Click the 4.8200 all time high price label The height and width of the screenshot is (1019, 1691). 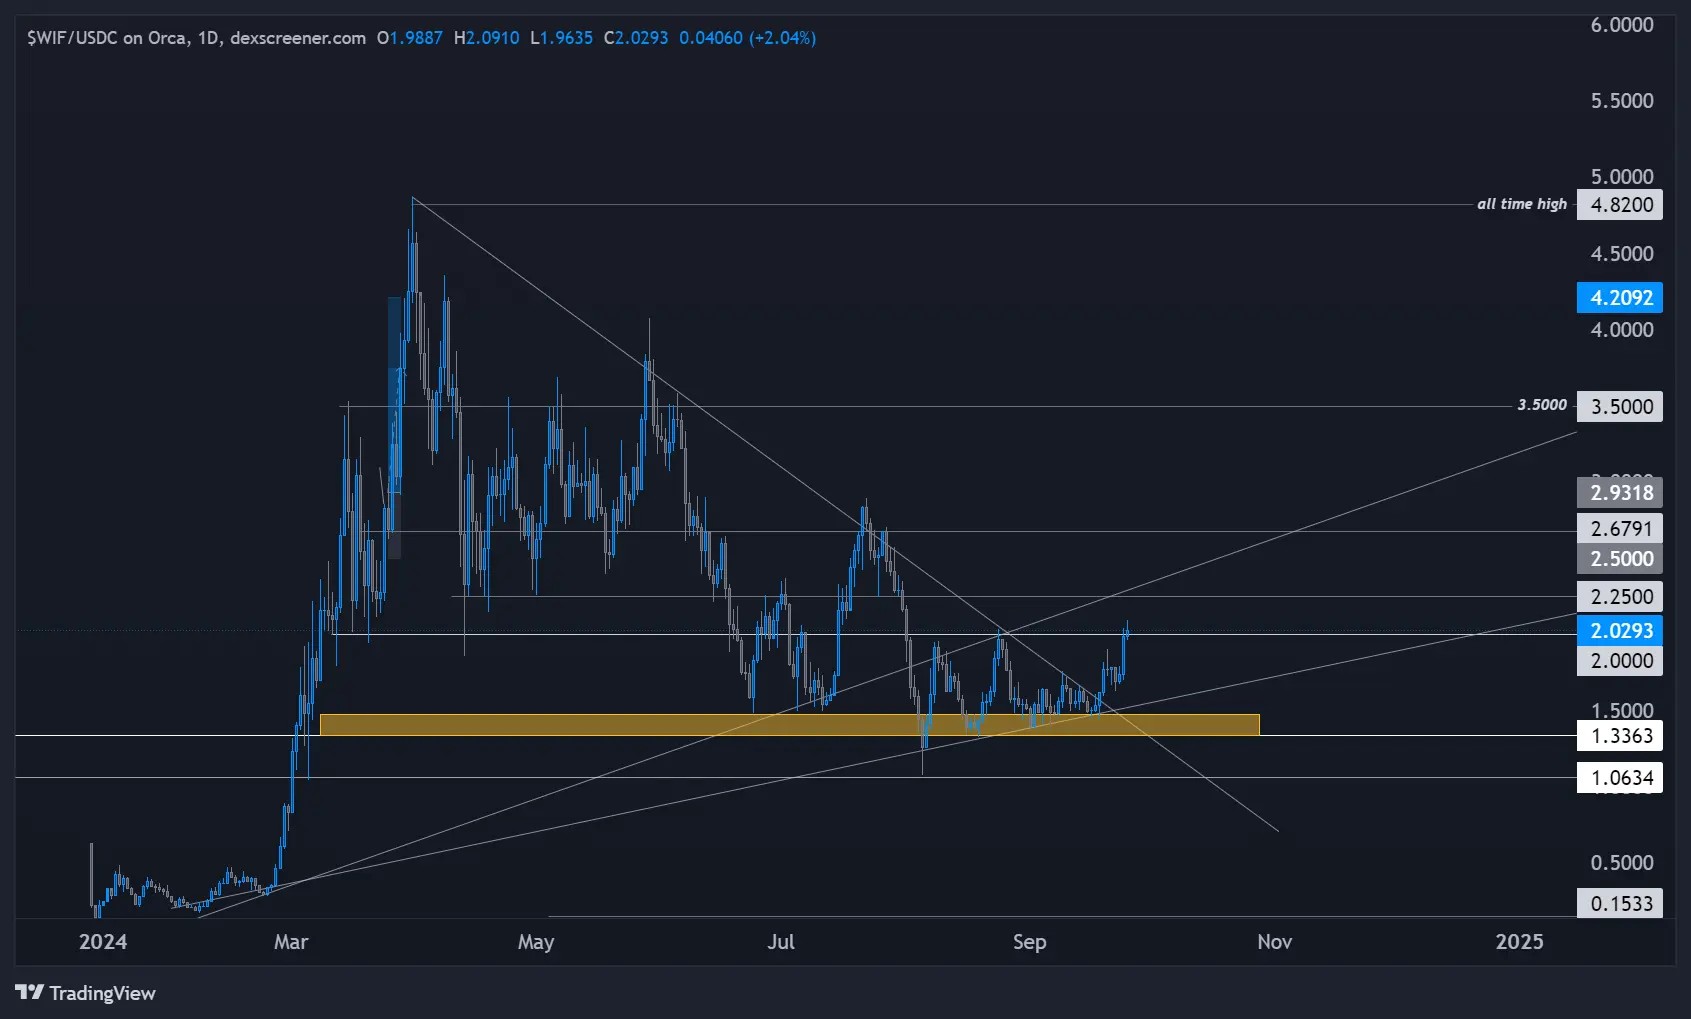tap(1620, 204)
